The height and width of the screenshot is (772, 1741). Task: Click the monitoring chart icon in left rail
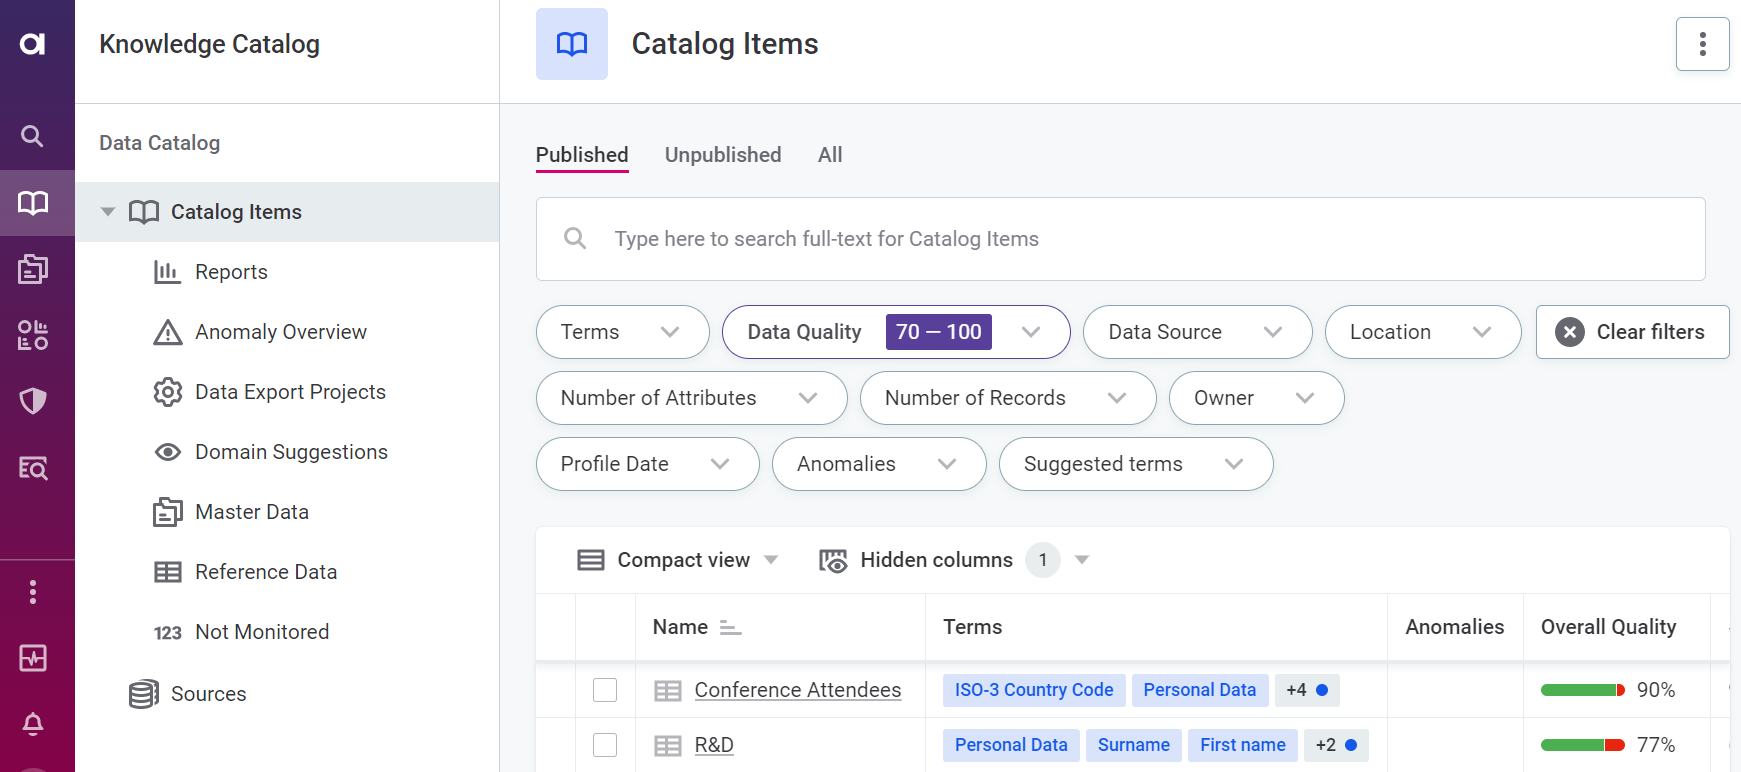tap(33, 658)
